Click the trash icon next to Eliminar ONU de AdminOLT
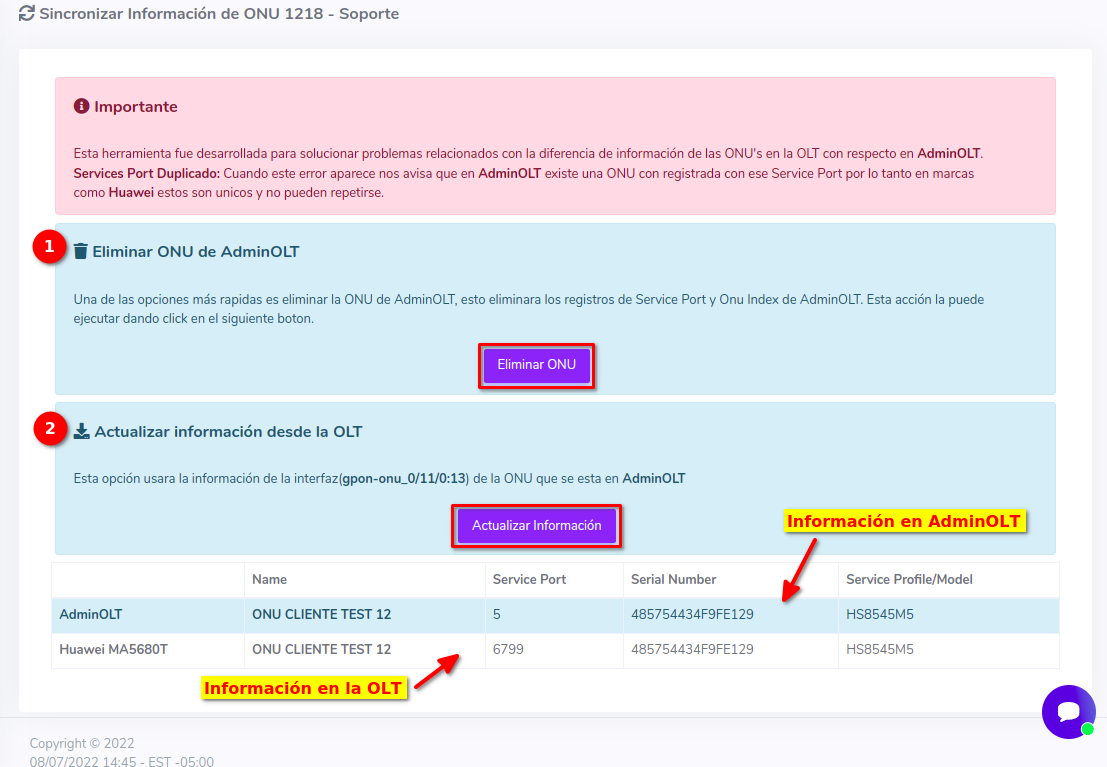The width and height of the screenshot is (1107, 767). (x=81, y=252)
